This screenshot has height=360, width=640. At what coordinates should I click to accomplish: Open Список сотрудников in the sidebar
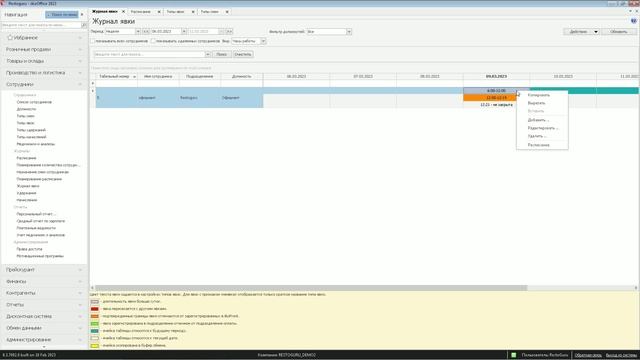tap(34, 102)
